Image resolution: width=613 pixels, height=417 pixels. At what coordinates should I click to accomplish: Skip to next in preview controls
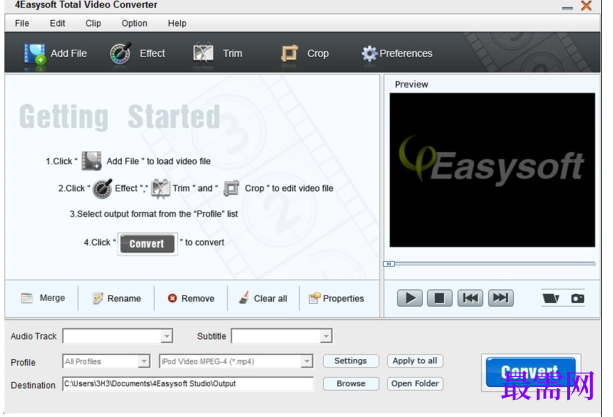pyautogui.click(x=501, y=298)
